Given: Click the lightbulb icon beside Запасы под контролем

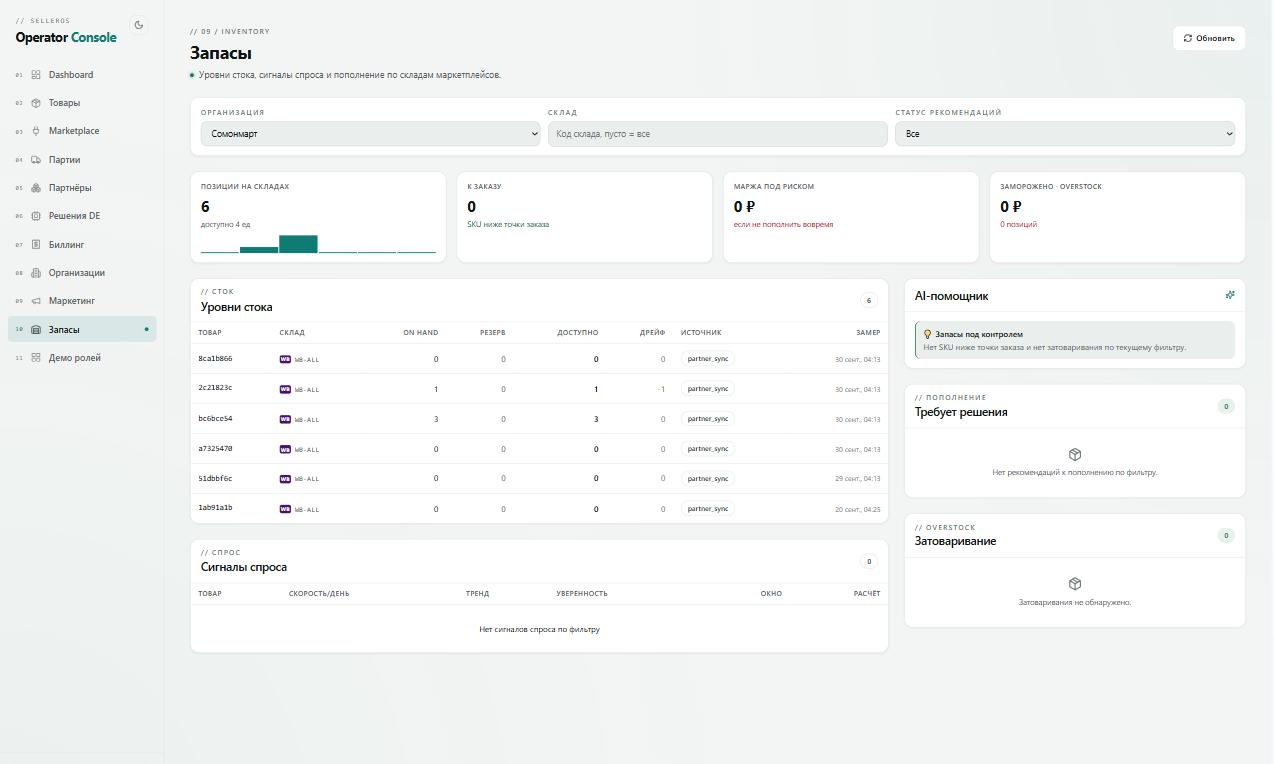Looking at the screenshot, I should 927,334.
